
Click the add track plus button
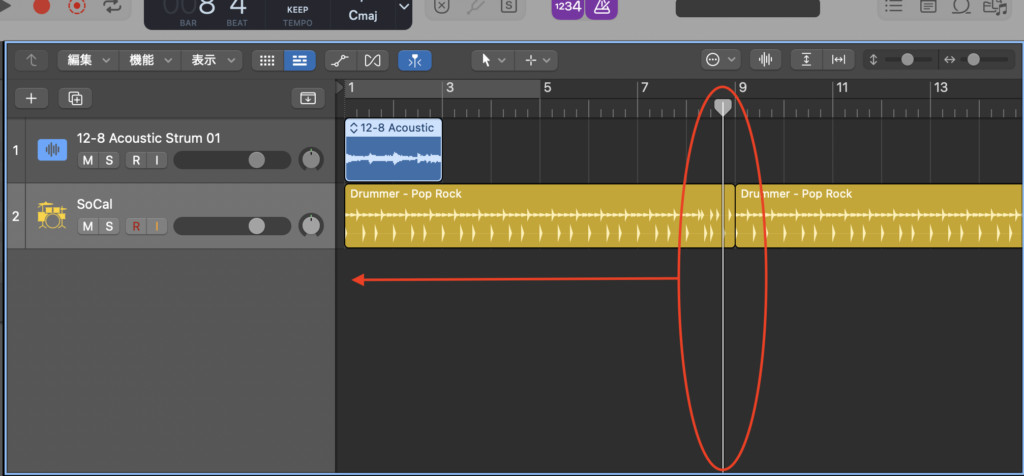tap(31, 98)
